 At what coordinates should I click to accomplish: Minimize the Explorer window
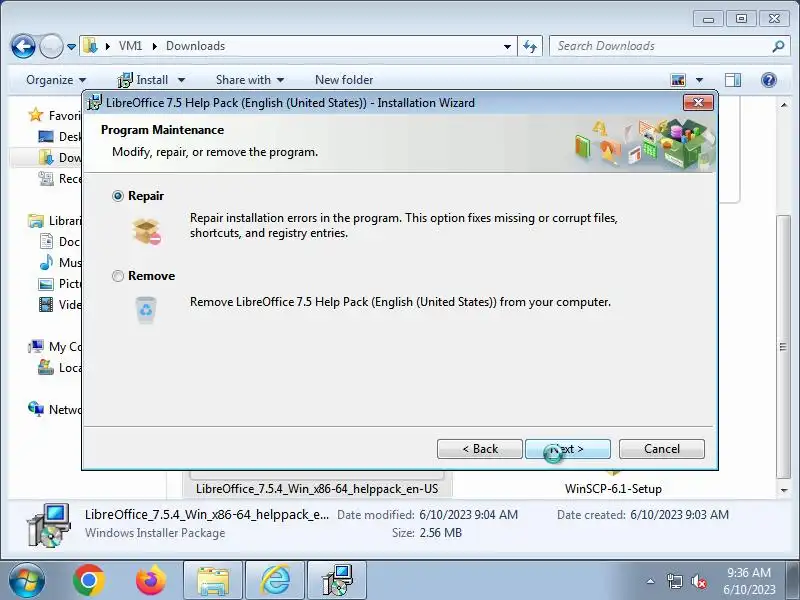click(708, 19)
